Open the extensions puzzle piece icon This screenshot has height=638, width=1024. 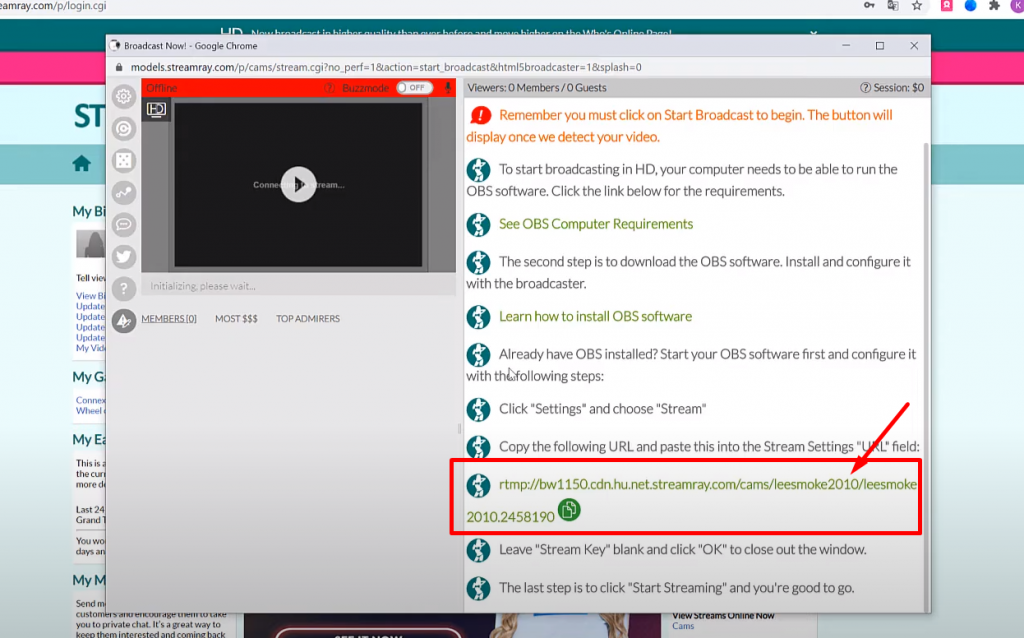(x=994, y=5)
